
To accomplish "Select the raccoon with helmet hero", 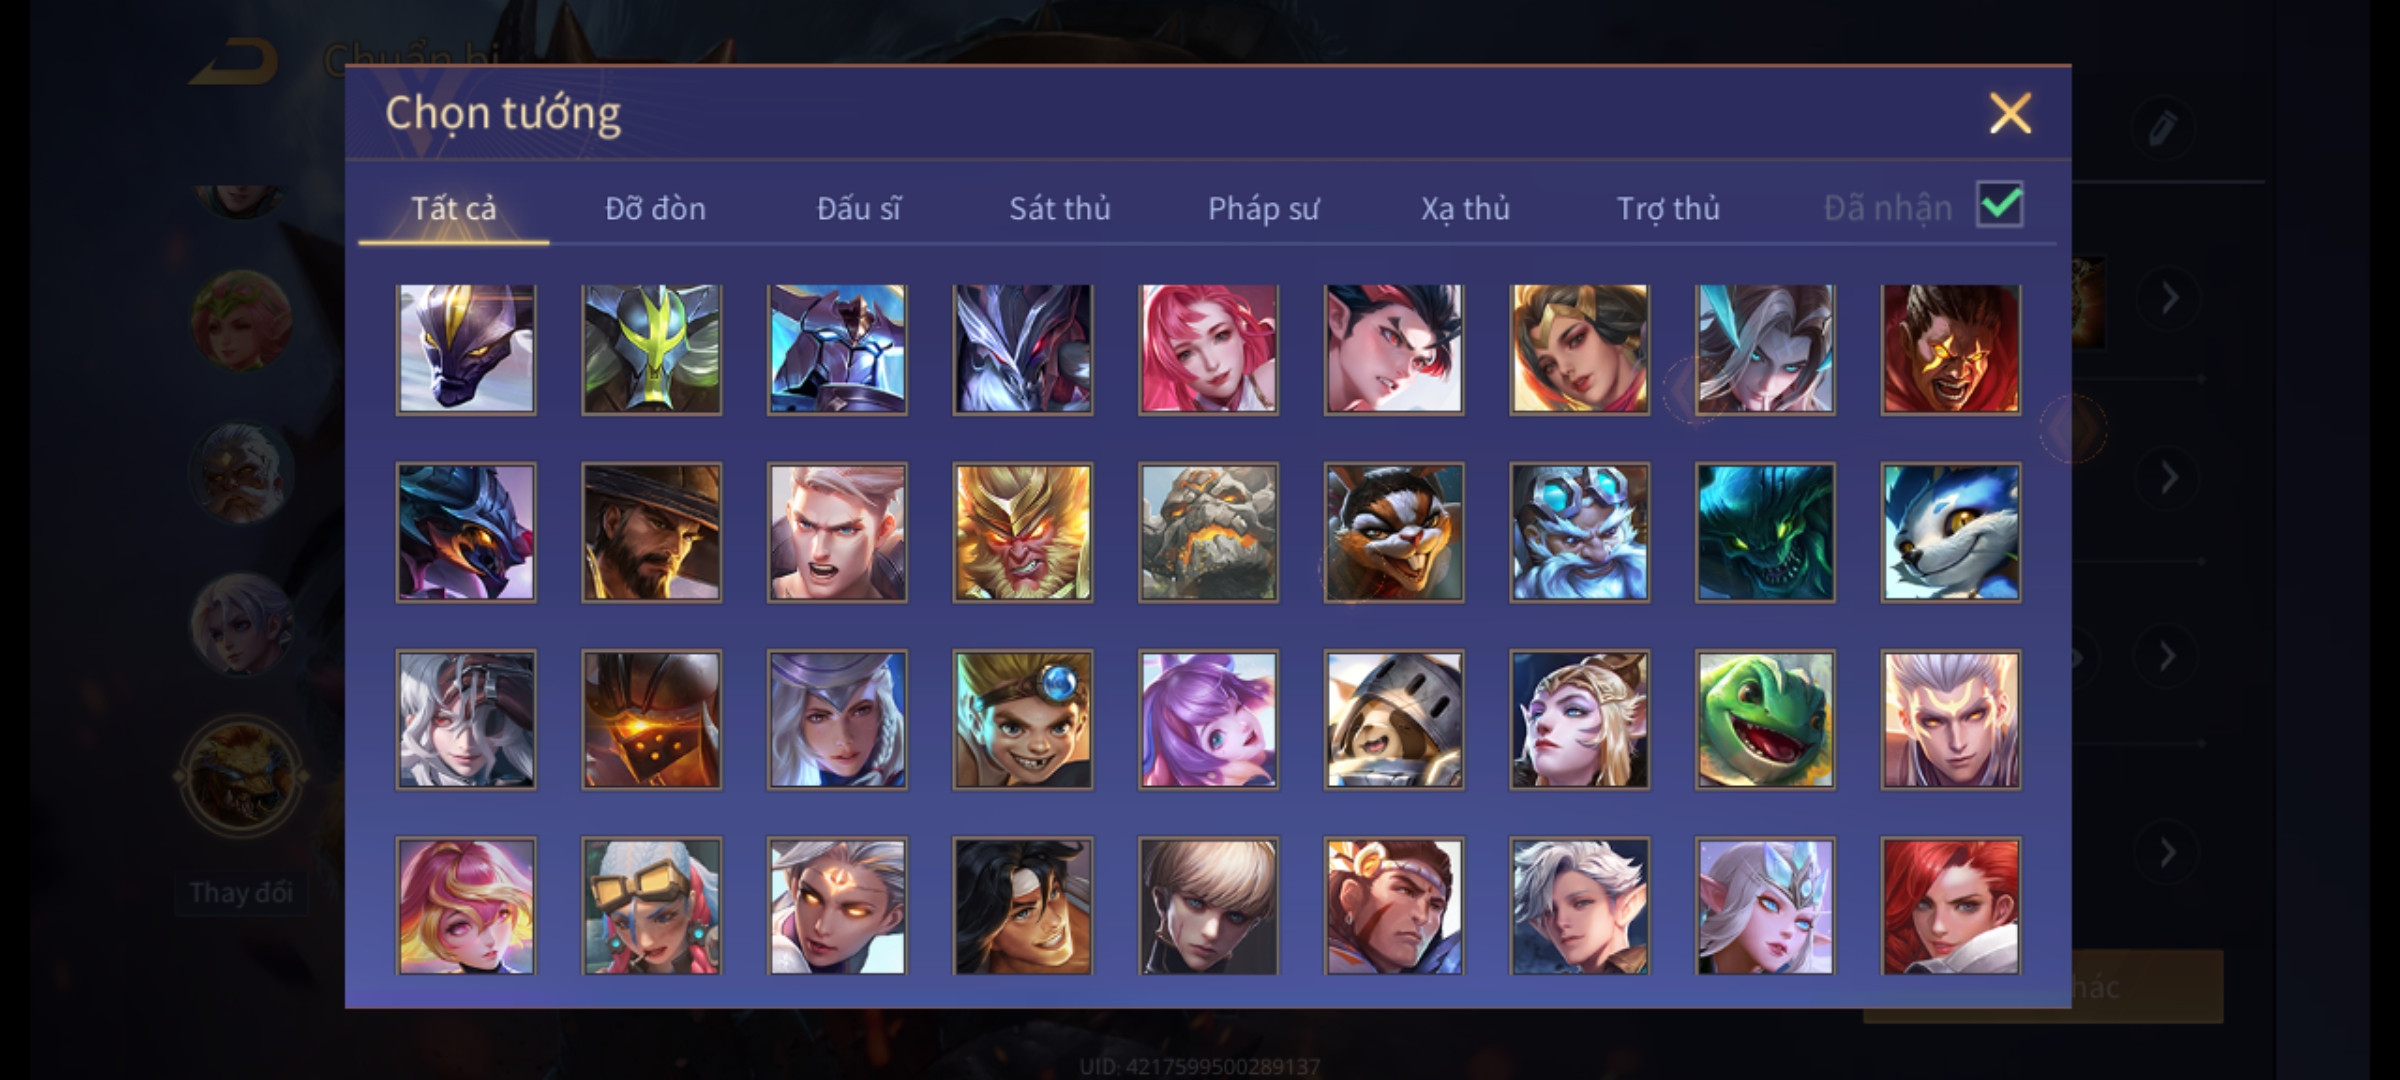I will click(x=1394, y=720).
